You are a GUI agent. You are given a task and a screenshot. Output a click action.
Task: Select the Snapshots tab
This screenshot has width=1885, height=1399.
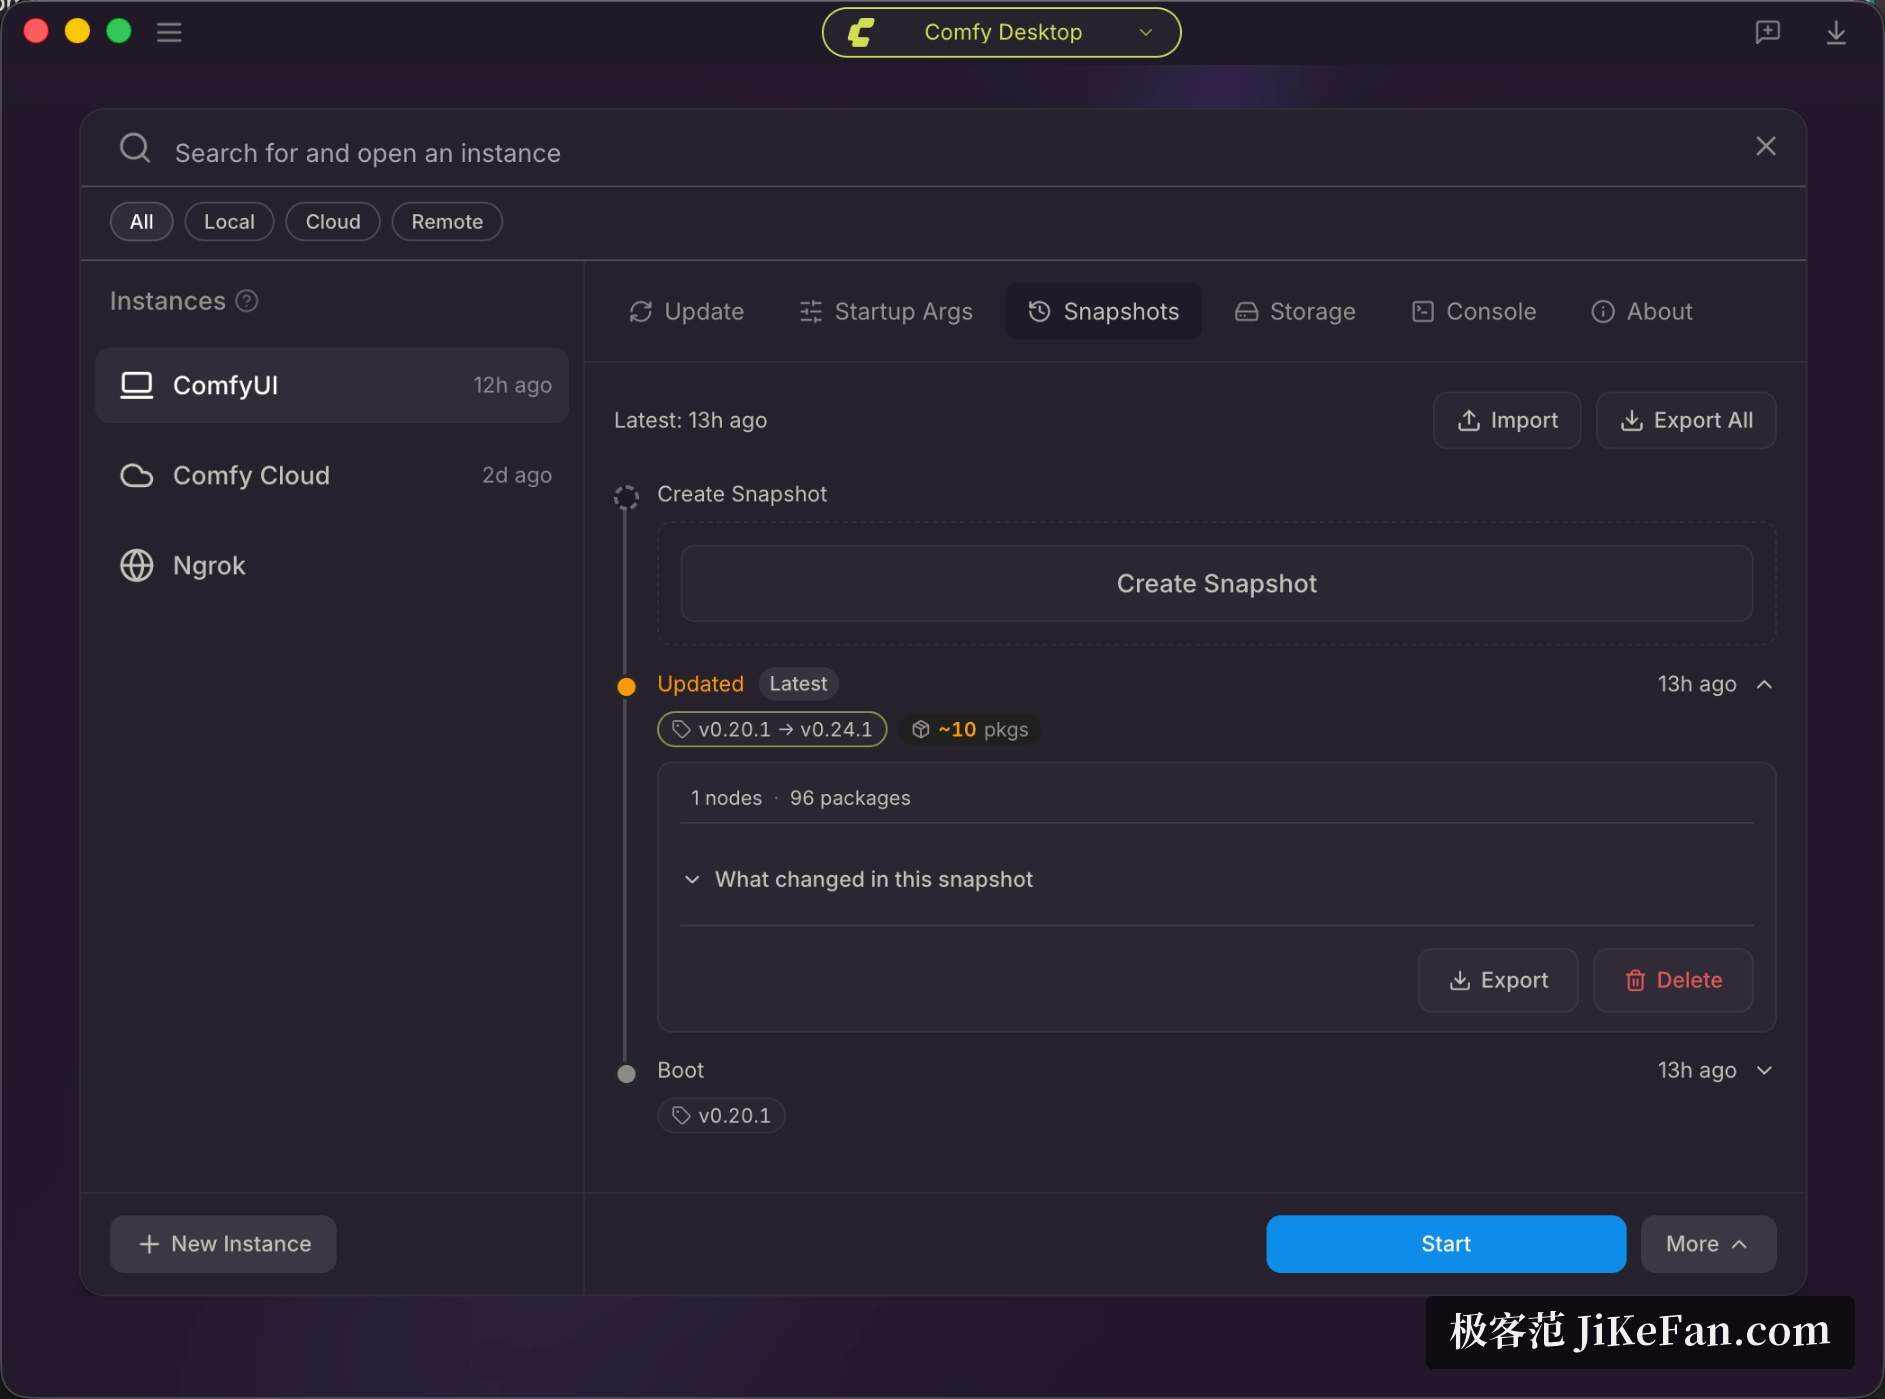(x=1103, y=311)
